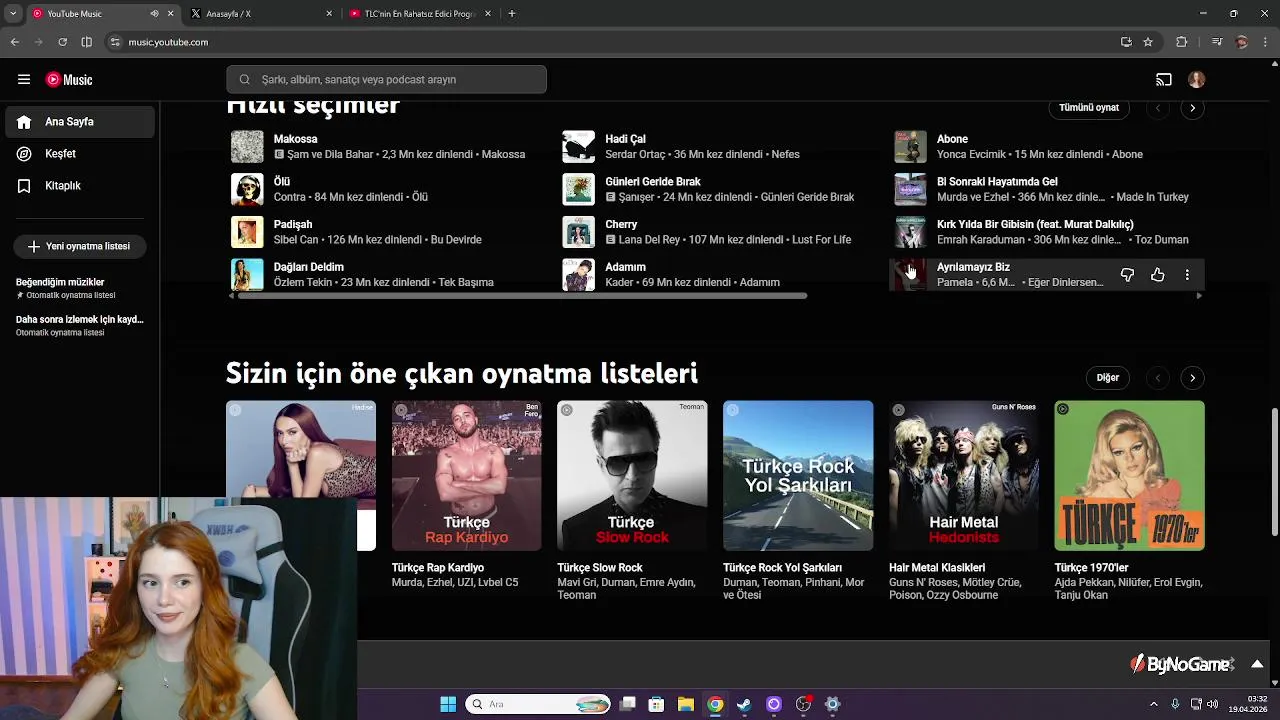Click the Tümünü oynat button
Screen dimensions: 1280x720
[x=1089, y=108]
